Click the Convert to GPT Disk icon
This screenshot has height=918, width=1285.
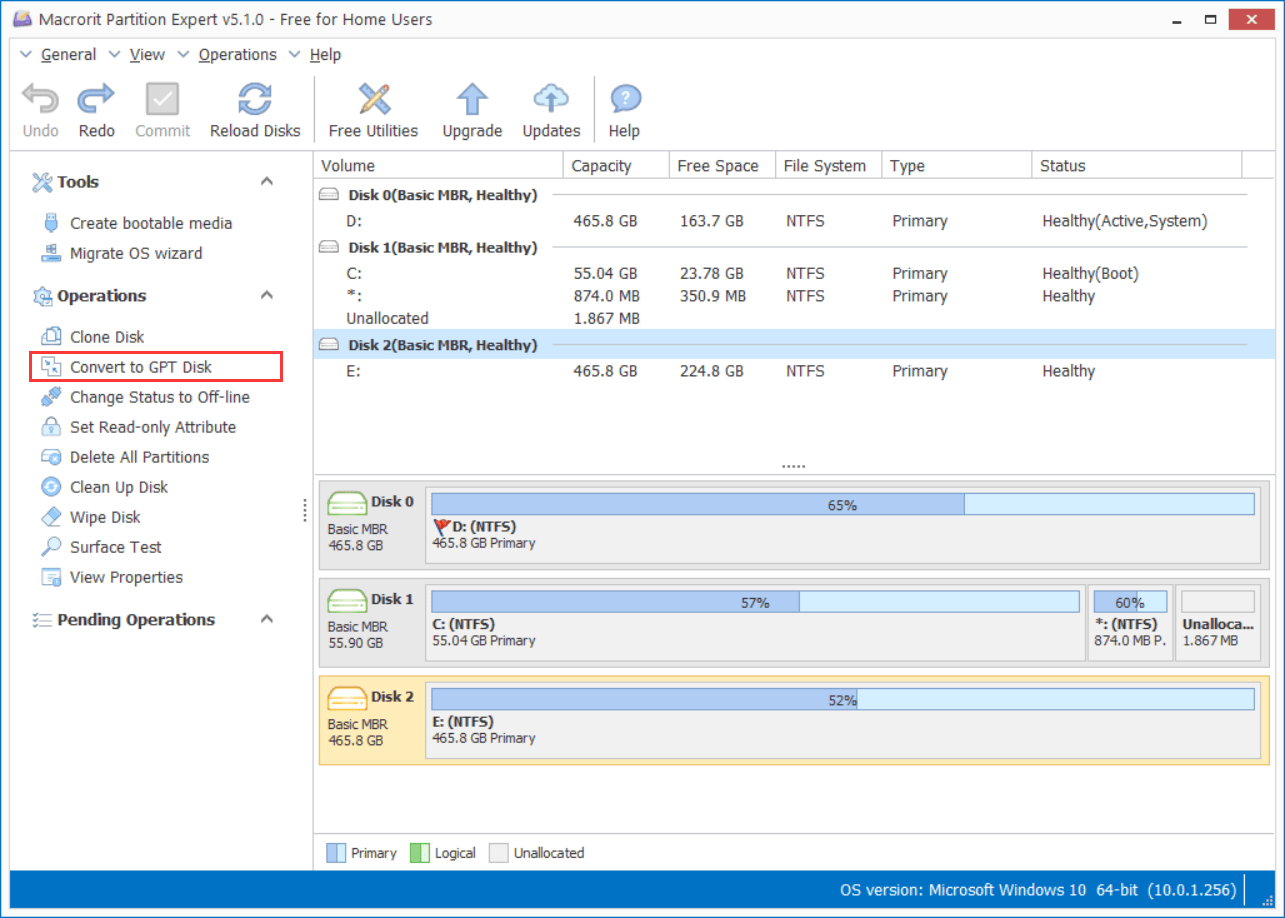(51, 367)
